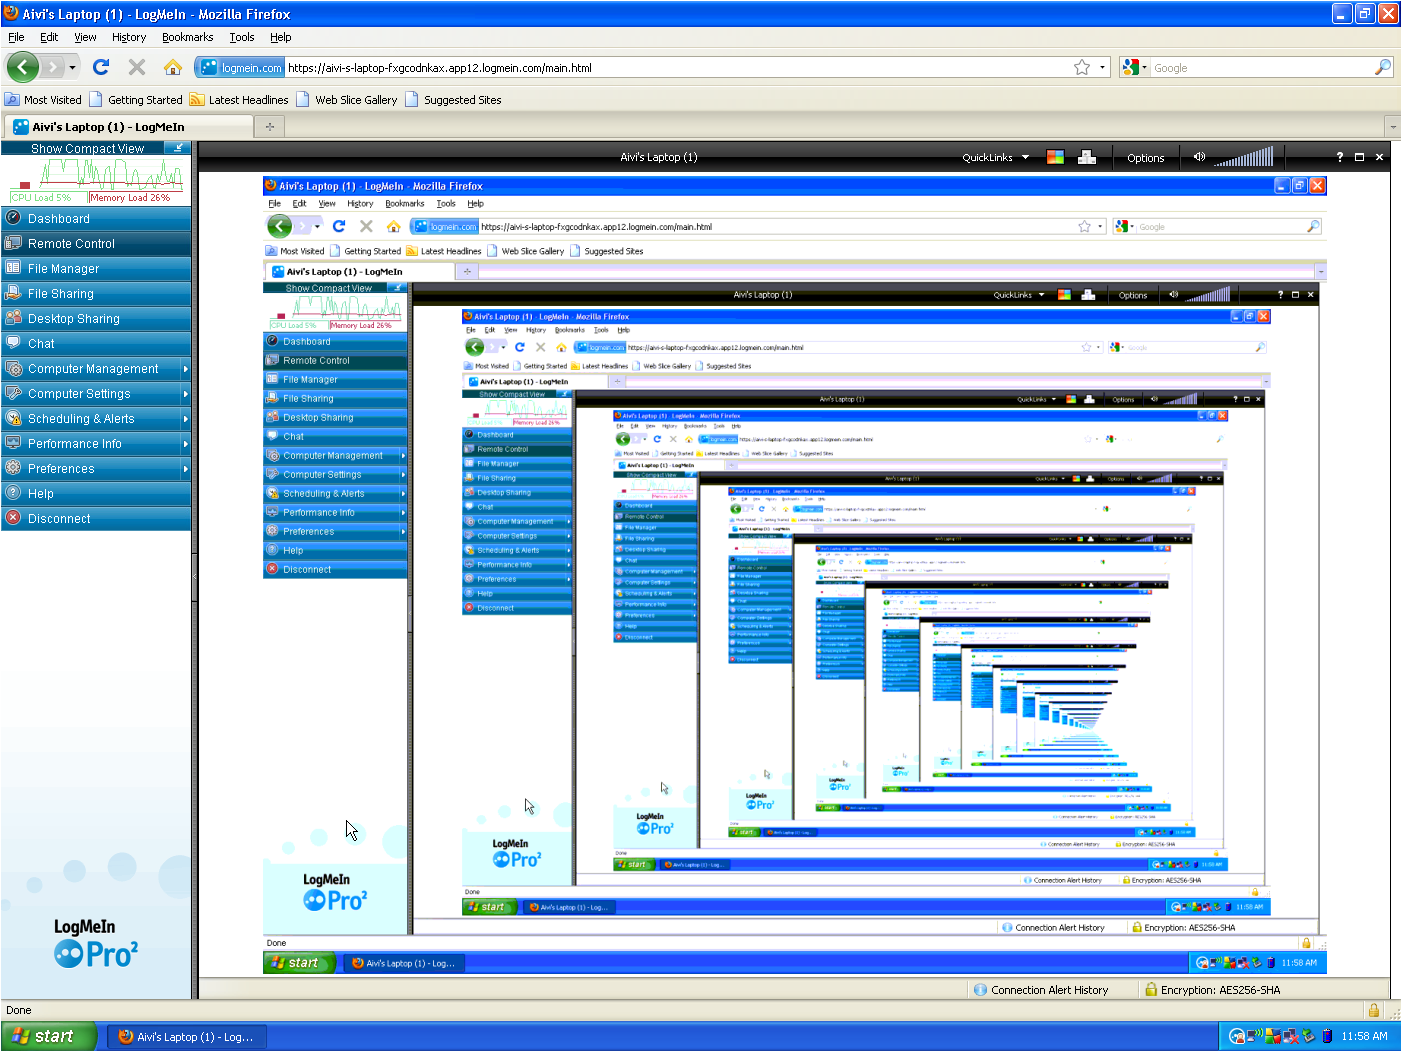Click the Windows Security shield in outermost system tray
The width and height of the screenshot is (1402, 1052).
click(x=1272, y=1037)
